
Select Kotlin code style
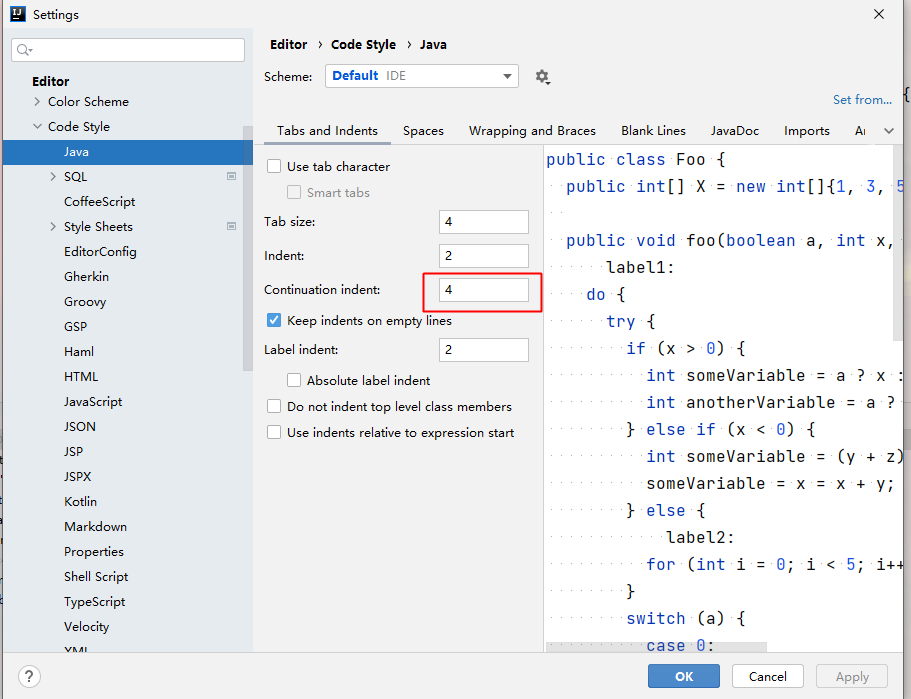tap(80, 501)
